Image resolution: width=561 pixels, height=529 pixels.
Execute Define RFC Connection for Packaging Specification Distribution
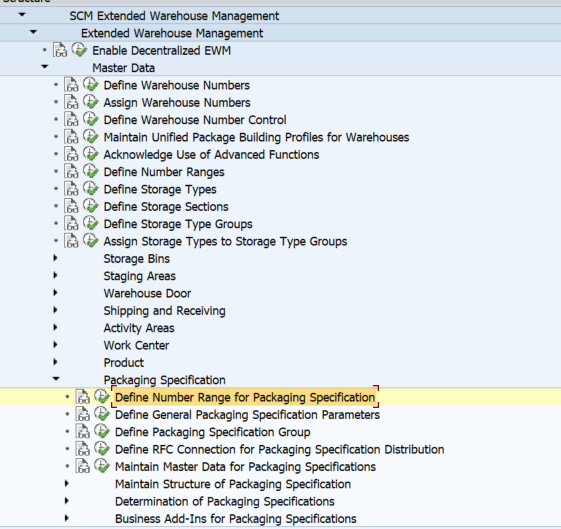102,449
